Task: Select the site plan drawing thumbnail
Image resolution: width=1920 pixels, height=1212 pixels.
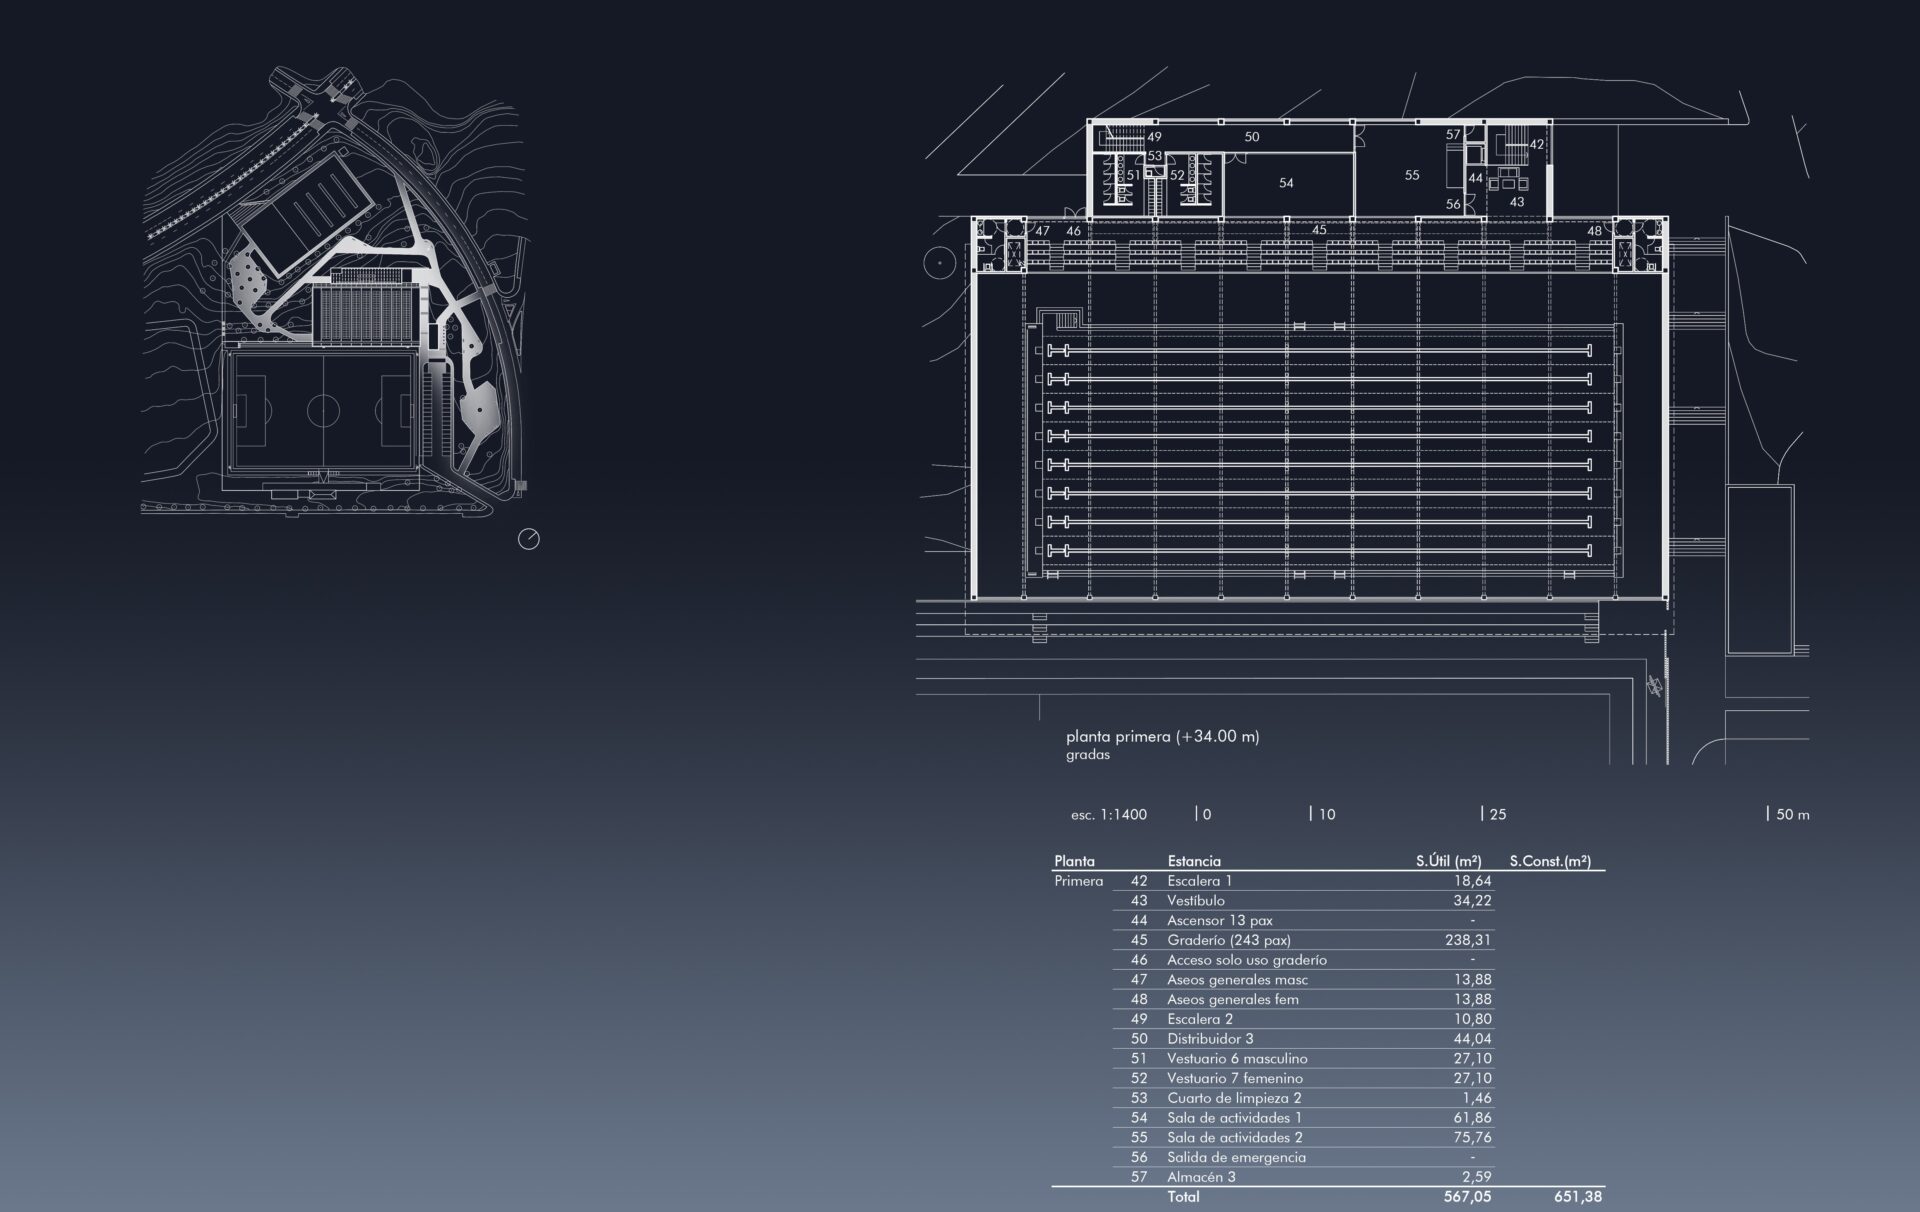Action: (334, 292)
